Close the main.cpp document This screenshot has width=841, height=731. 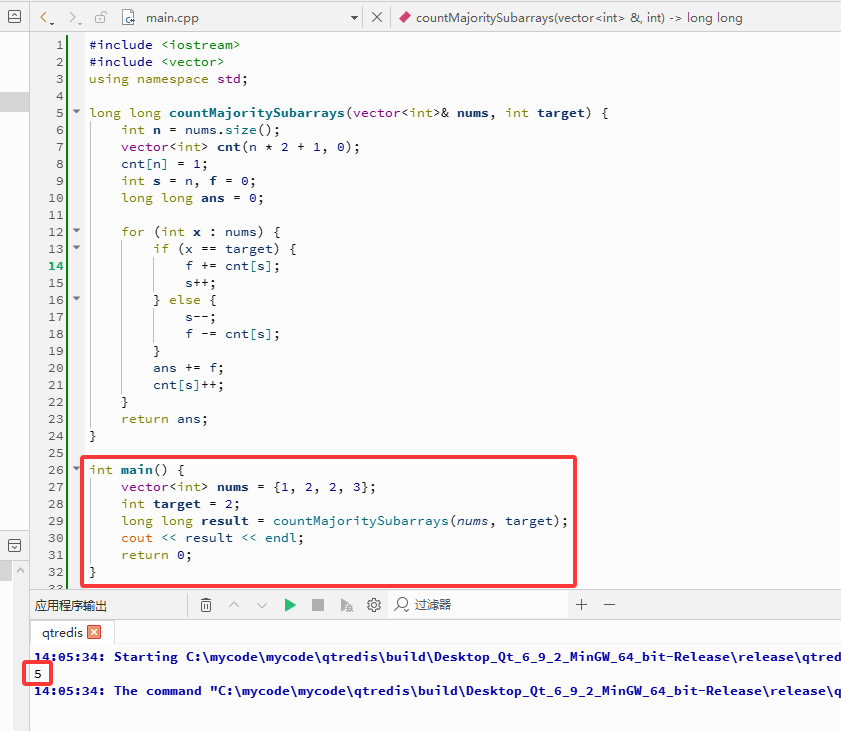377,17
